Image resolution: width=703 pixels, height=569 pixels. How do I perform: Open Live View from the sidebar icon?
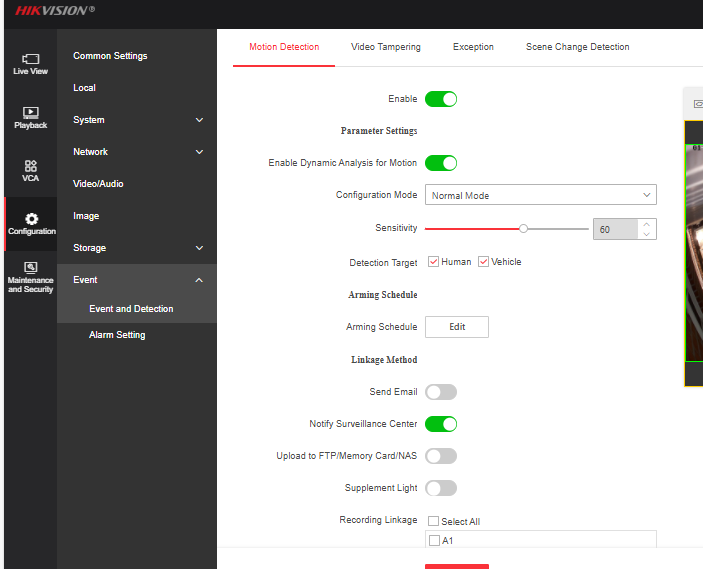pos(30,64)
